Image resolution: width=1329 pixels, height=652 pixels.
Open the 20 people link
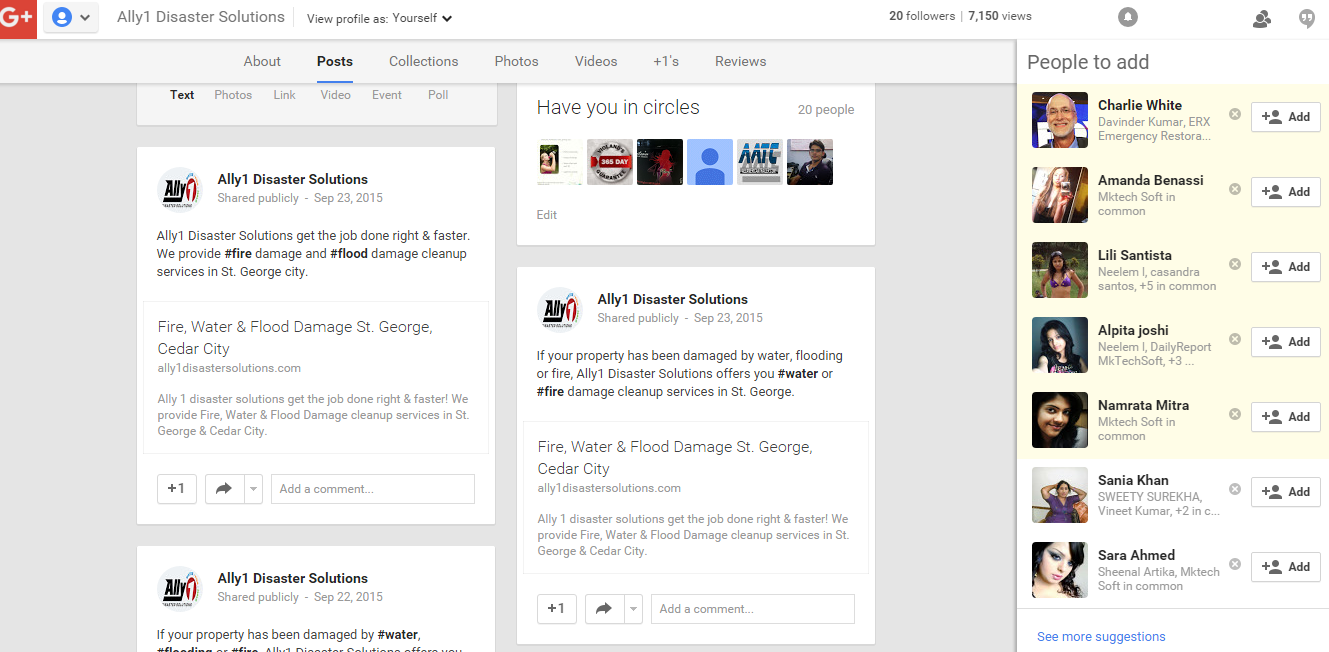click(x=826, y=110)
